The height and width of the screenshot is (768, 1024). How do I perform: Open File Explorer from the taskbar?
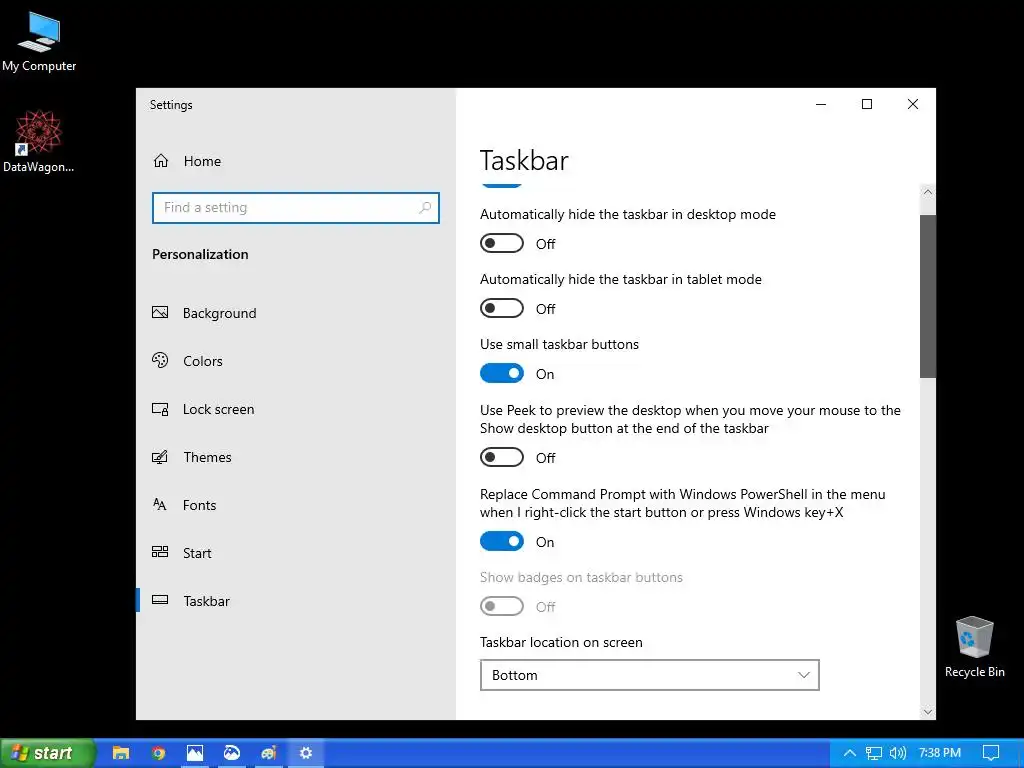[x=121, y=753]
